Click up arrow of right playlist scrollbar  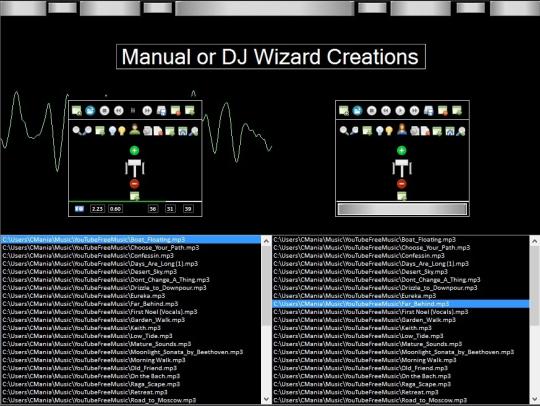click(x=534, y=241)
